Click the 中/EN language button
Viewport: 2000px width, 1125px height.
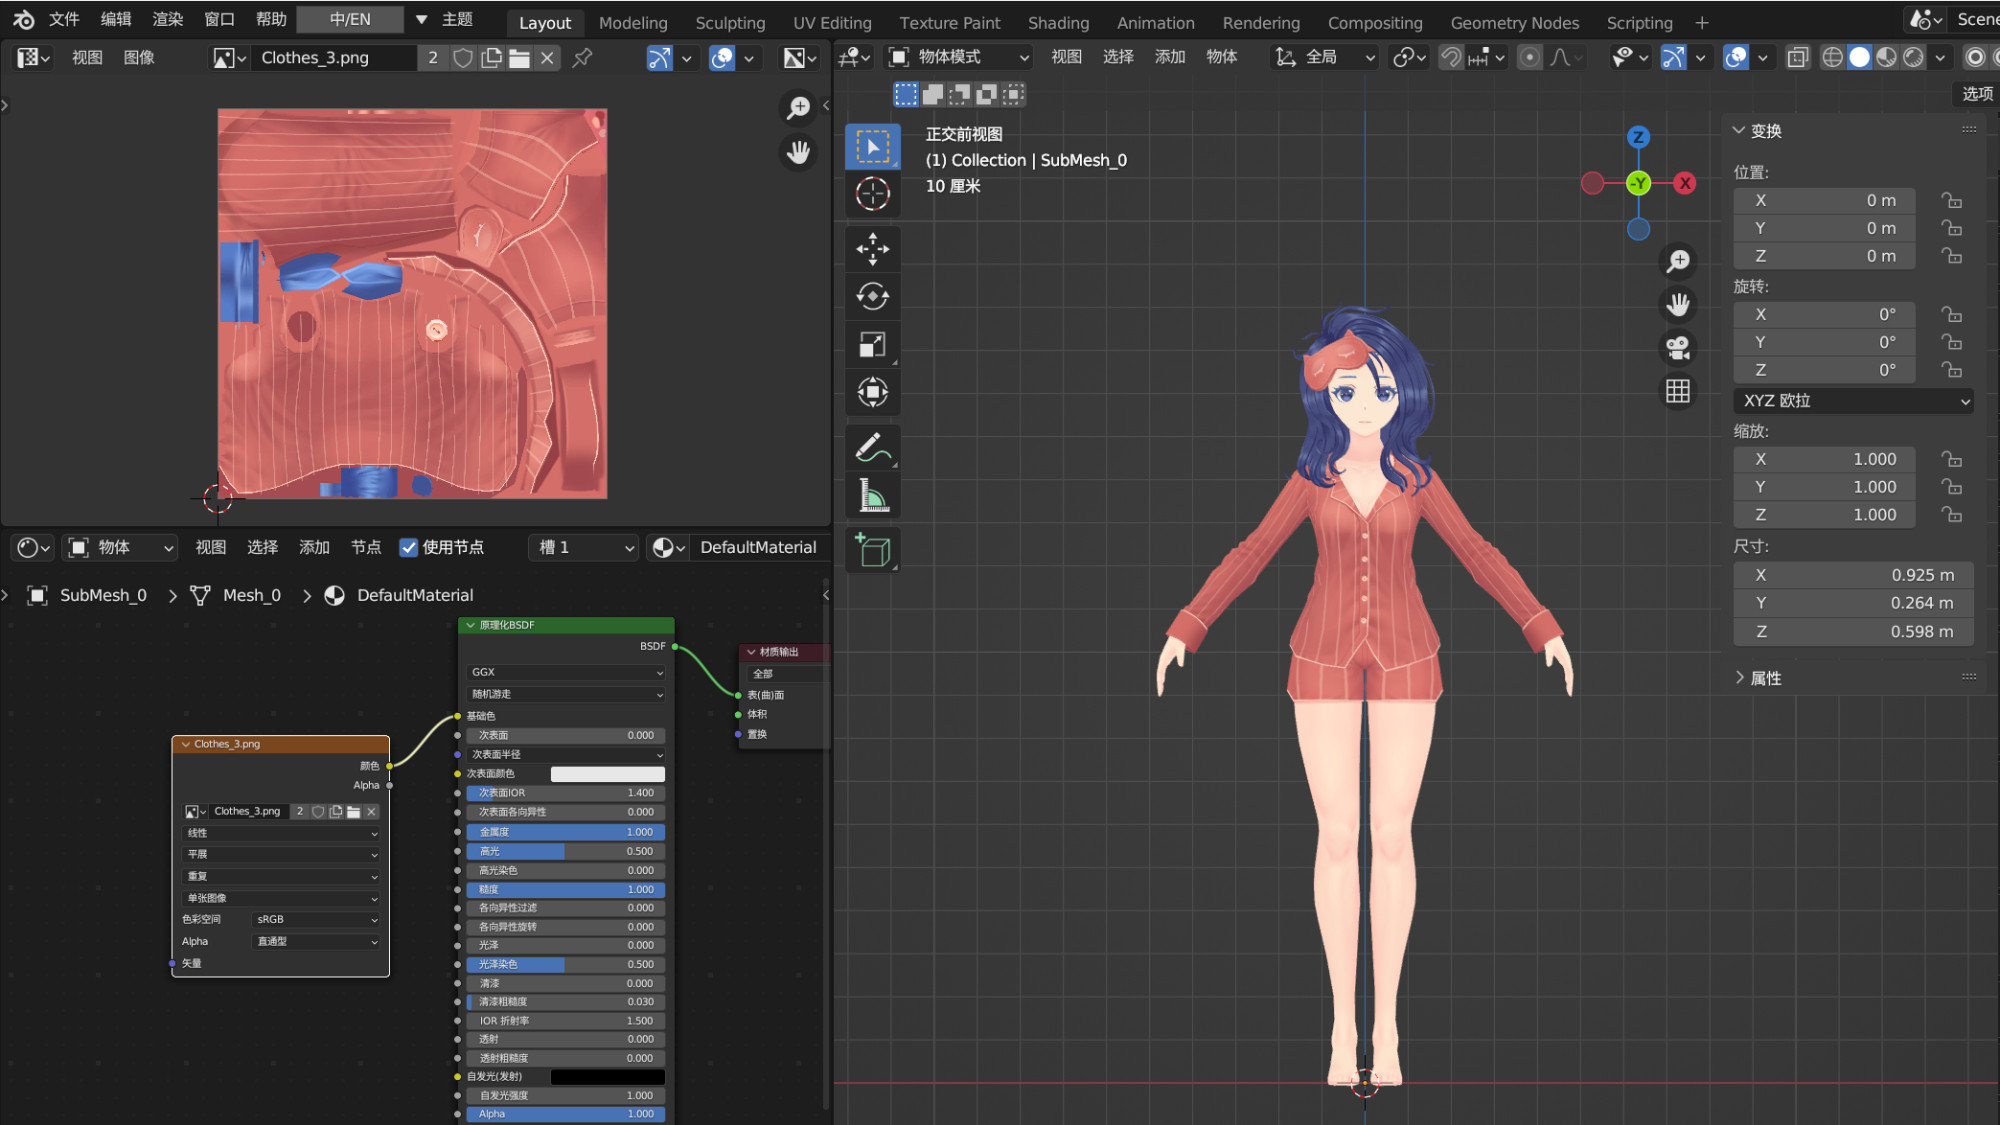coord(350,19)
